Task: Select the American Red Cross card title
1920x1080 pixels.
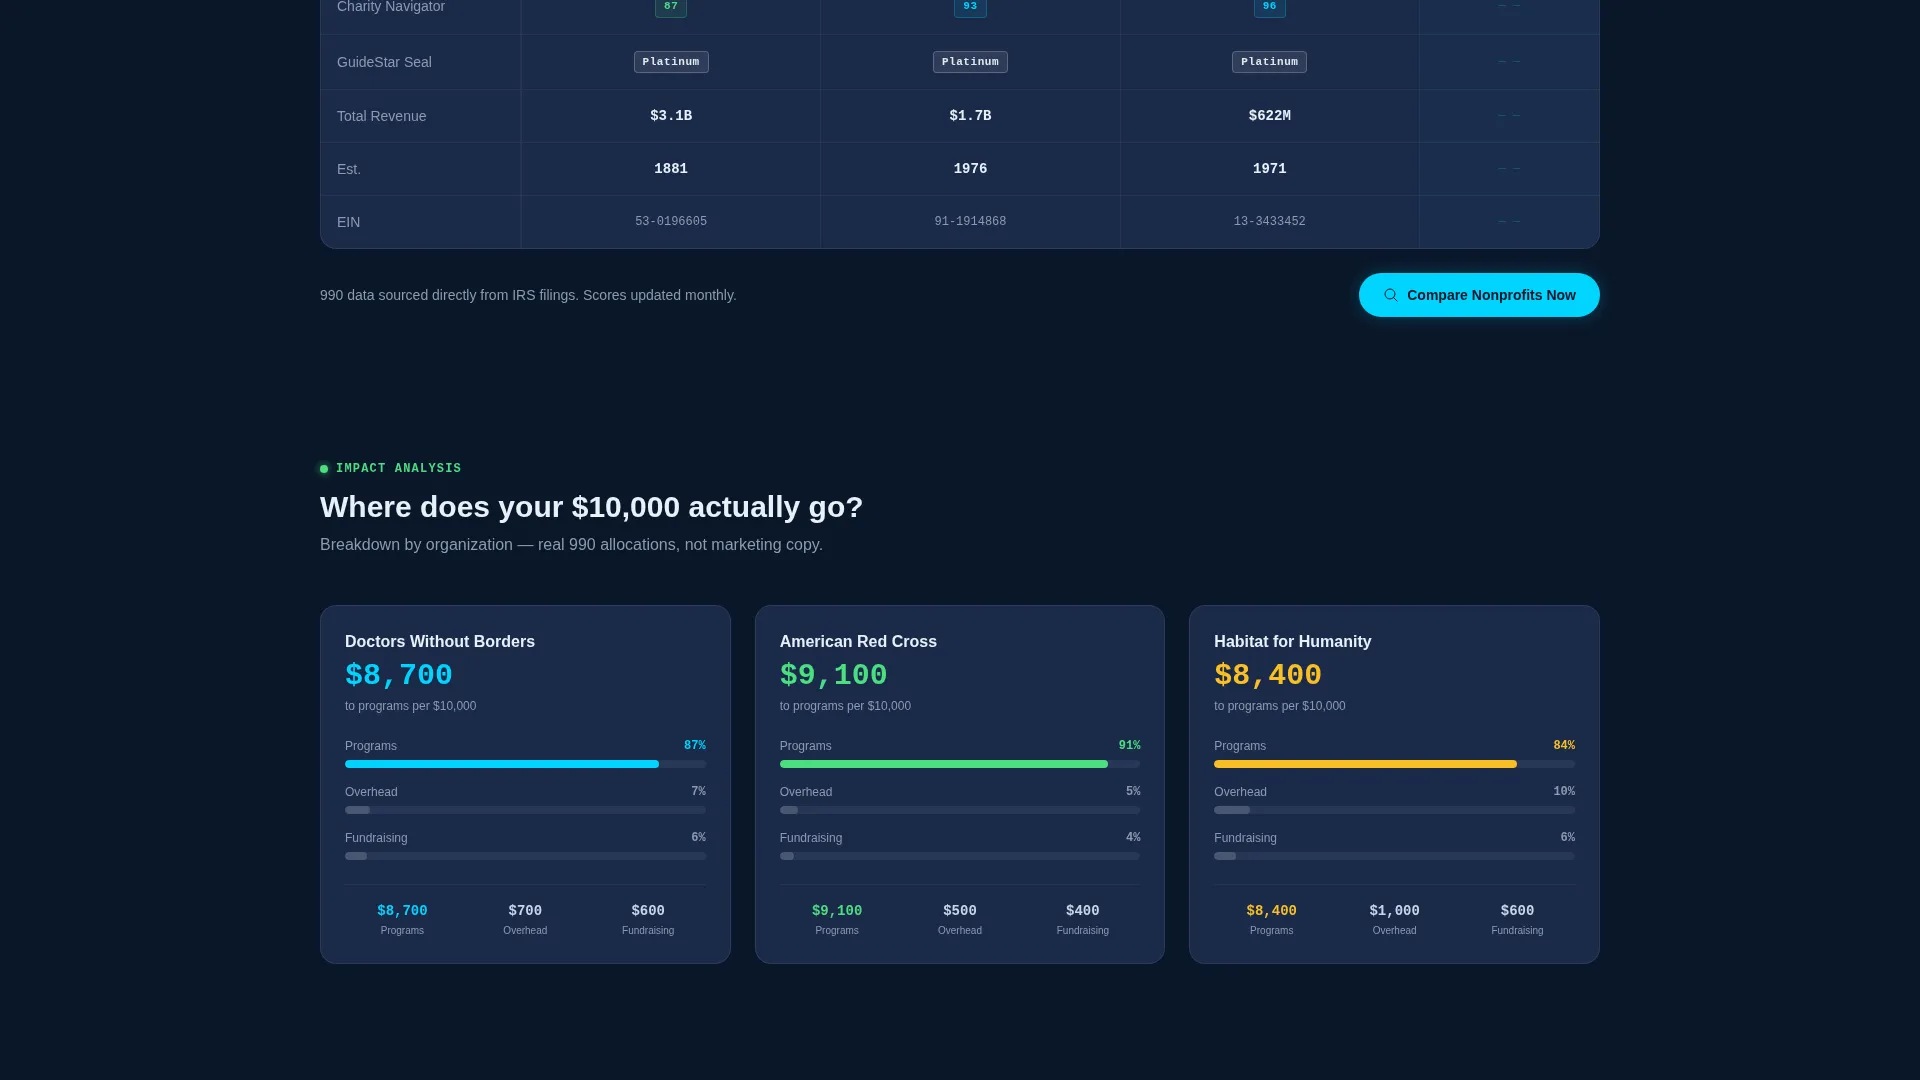Action: pyautogui.click(x=858, y=642)
